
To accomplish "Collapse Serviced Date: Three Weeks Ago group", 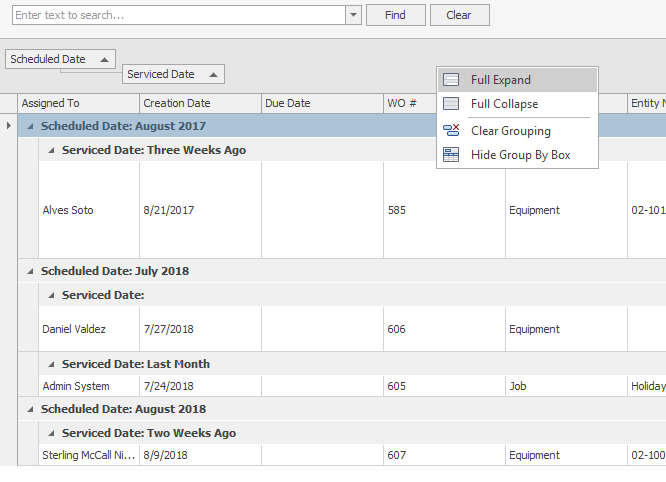I will click(x=51, y=150).
